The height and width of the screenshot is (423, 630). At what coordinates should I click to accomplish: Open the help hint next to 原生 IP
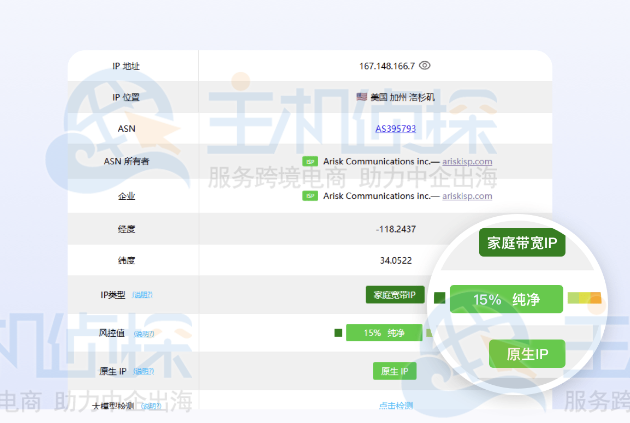[143, 371]
